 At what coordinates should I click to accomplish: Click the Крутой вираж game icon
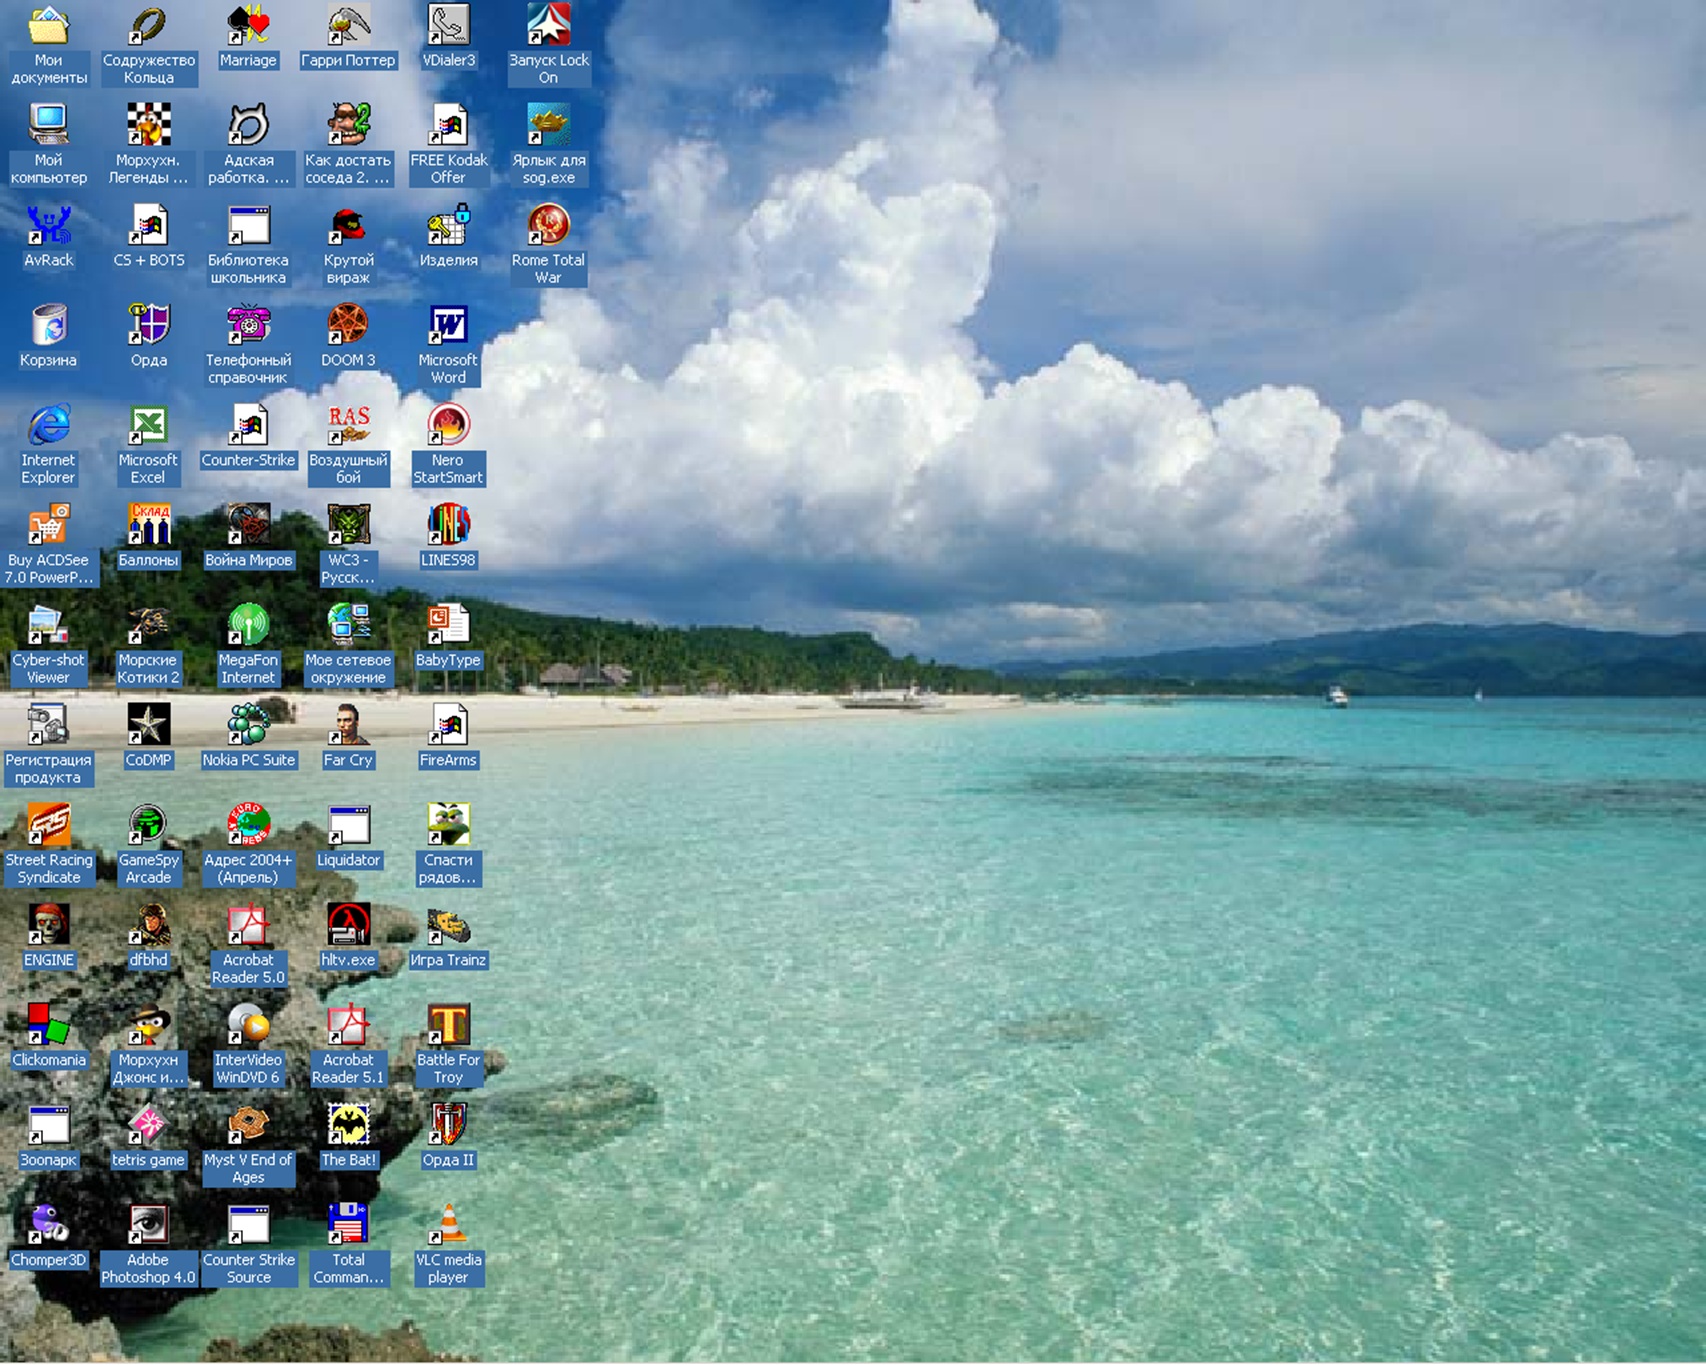[348, 225]
